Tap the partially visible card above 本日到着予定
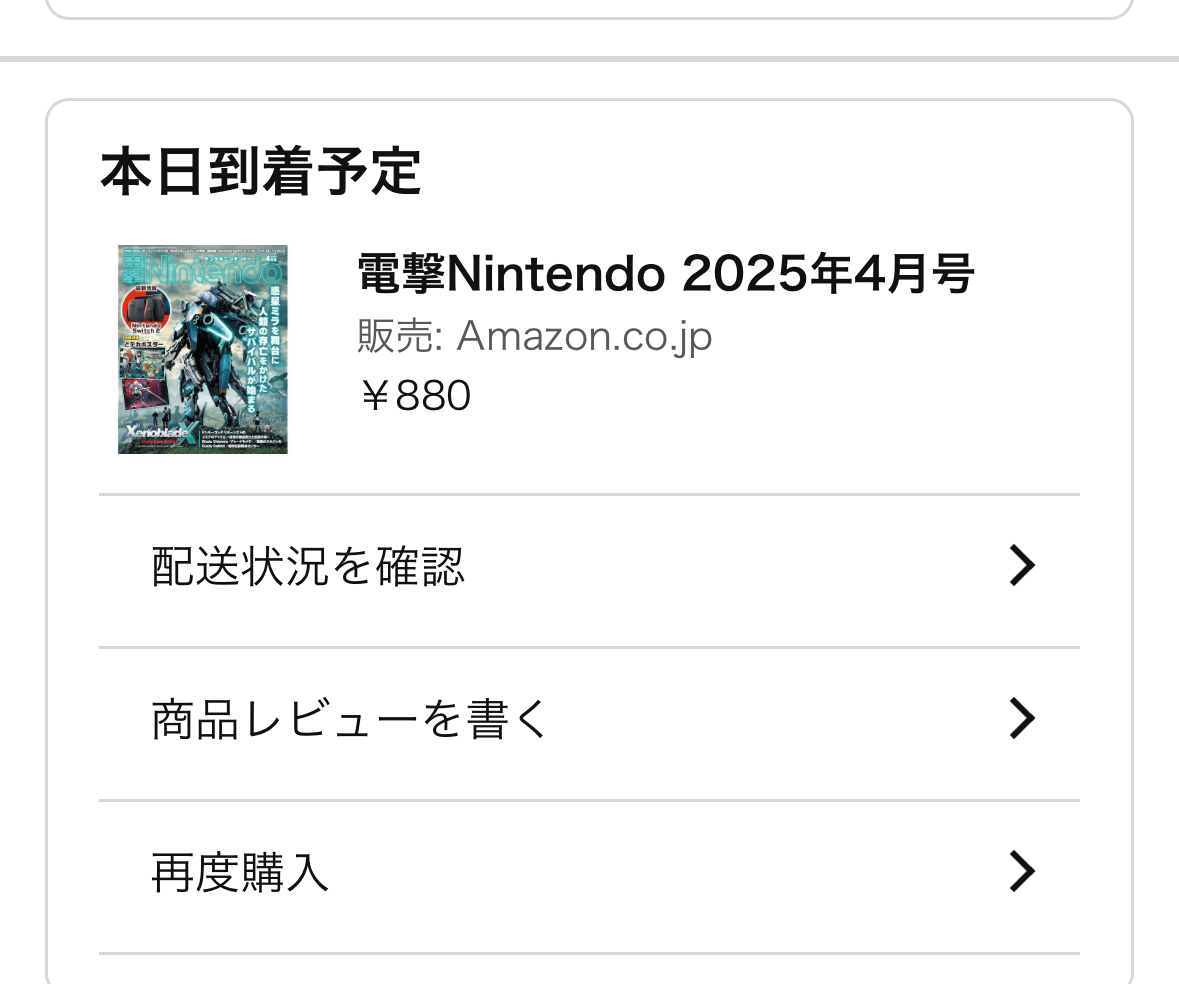This screenshot has height=984, width=1179. [x=589, y=8]
